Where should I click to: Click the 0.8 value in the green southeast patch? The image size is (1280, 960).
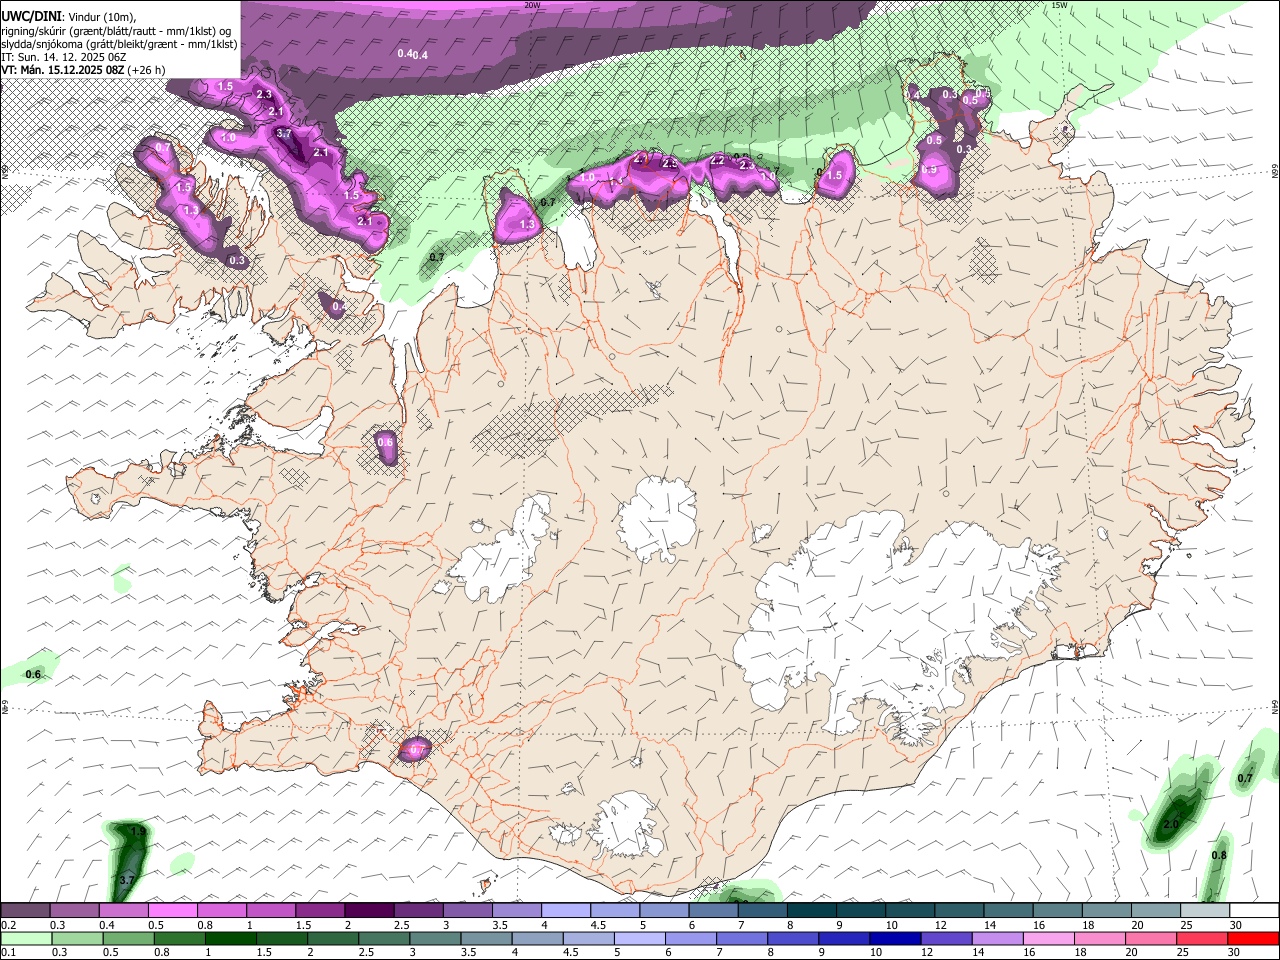1219,855
